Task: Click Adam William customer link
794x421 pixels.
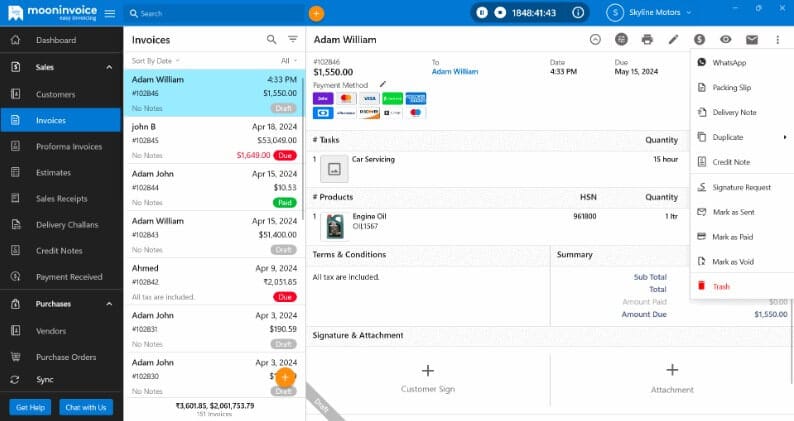Action: (455, 72)
